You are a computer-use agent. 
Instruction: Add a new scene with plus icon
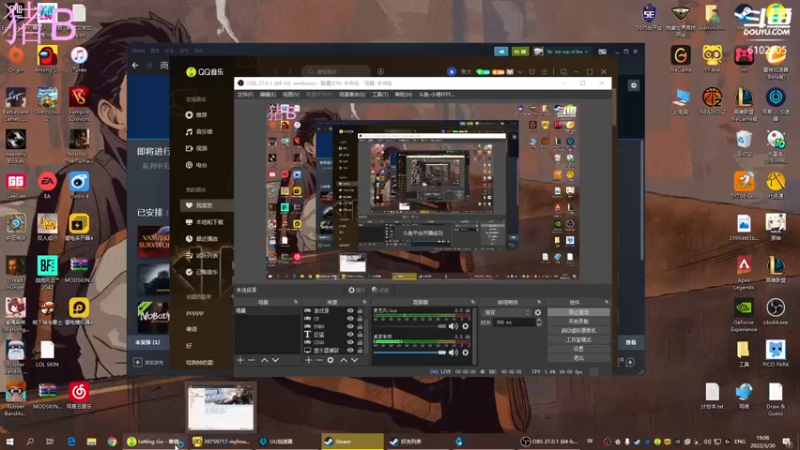[240, 360]
